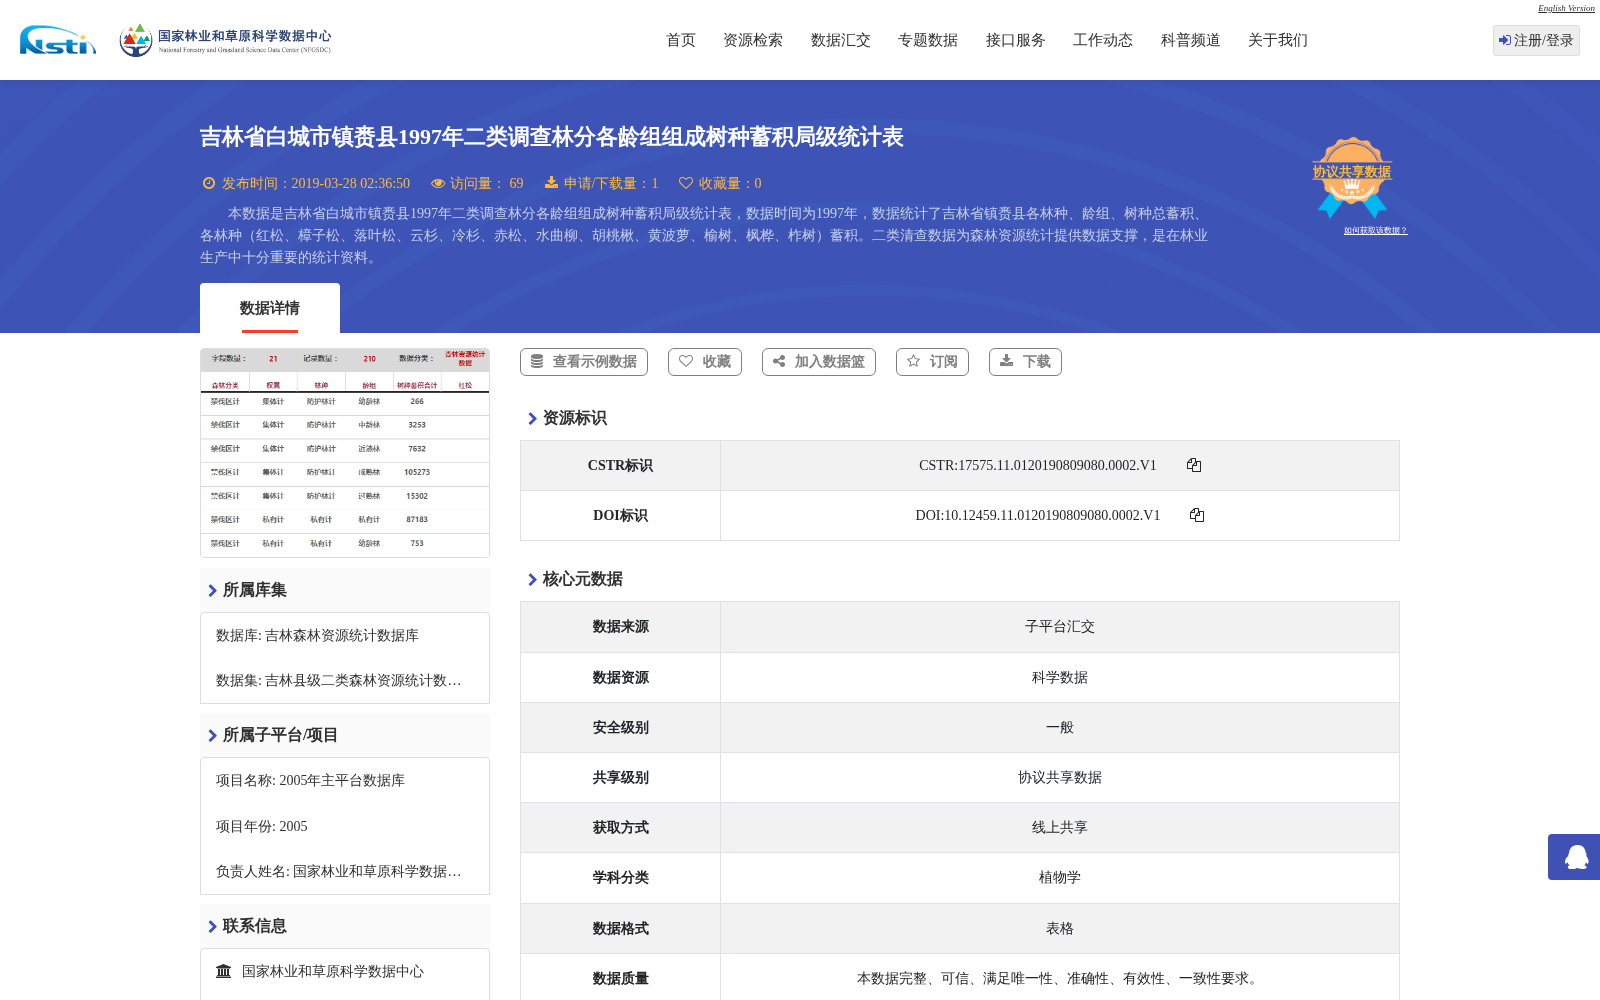Click the 科学数据 value cell
Screen dimensions: 1600x1000
(x=1060, y=677)
